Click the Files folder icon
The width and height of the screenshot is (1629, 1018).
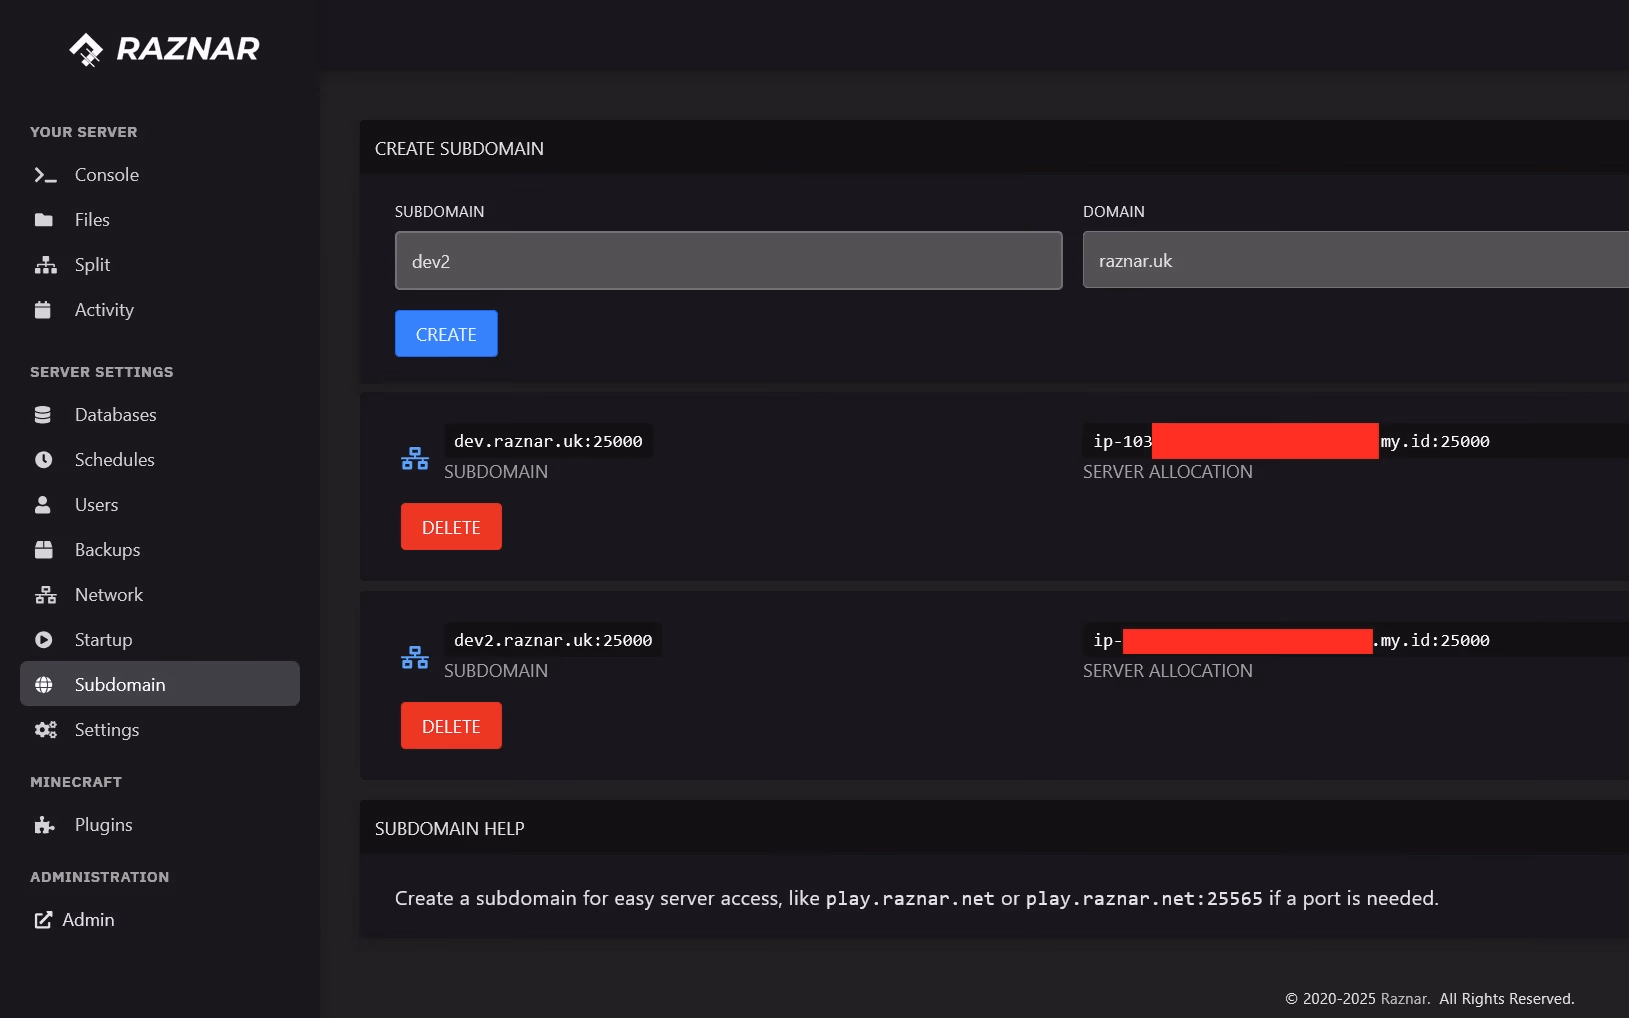point(44,220)
